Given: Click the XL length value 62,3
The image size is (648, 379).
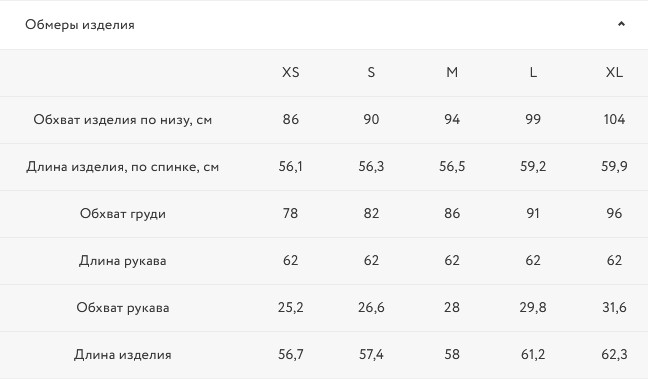Looking at the screenshot, I should (614, 355).
